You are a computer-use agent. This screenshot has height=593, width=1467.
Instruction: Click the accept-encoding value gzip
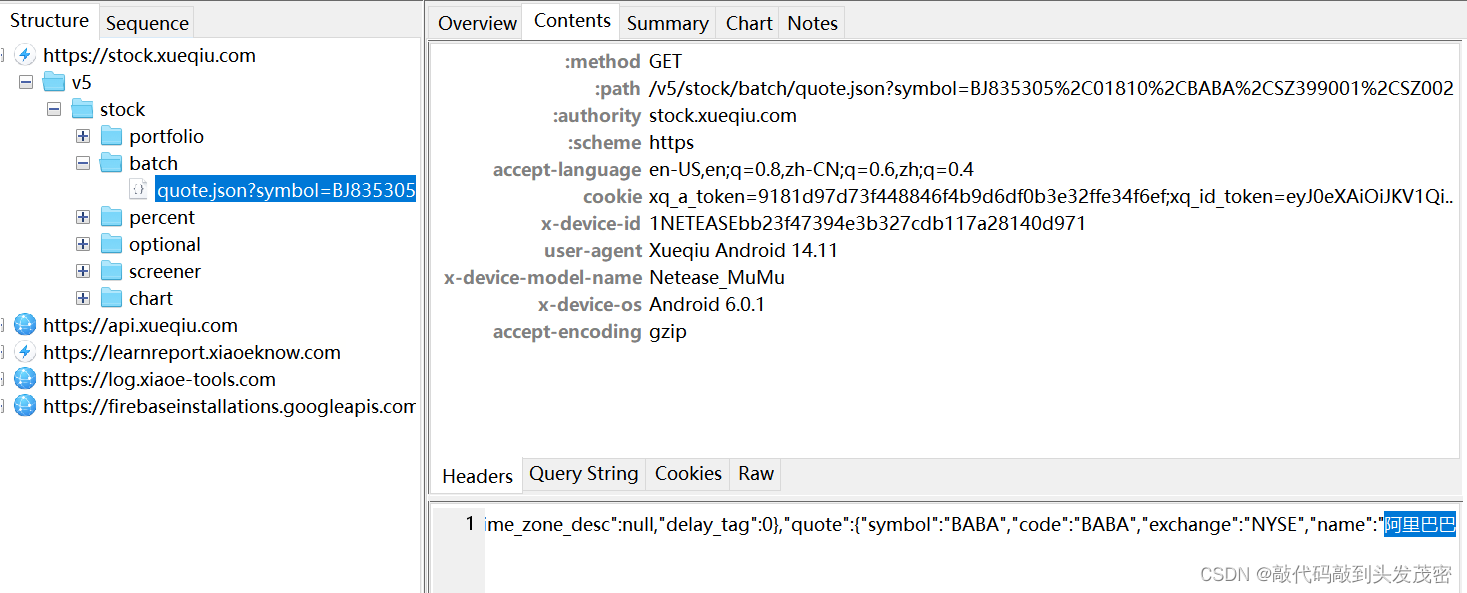coord(668,331)
